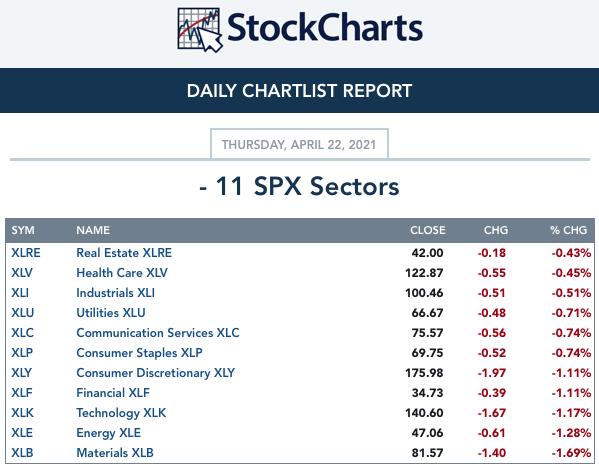Click the SYM column header
The height and width of the screenshot is (468, 599).
click(x=23, y=230)
